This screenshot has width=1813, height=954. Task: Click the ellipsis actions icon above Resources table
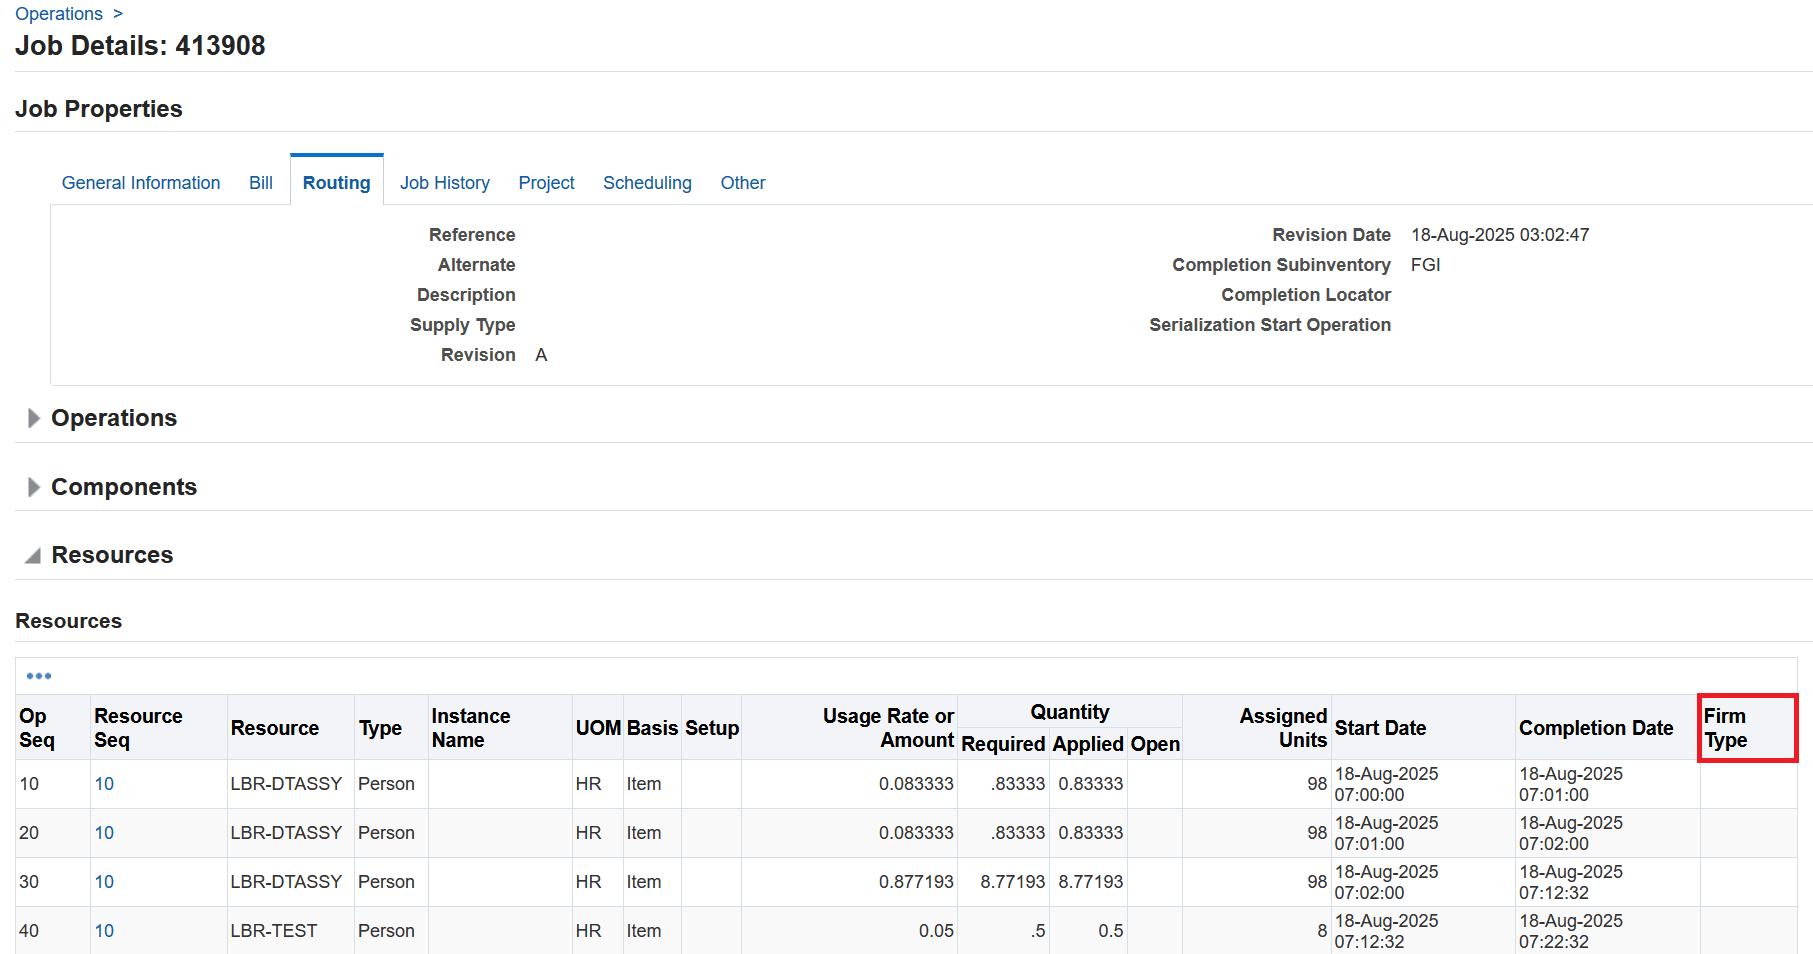pos(38,676)
